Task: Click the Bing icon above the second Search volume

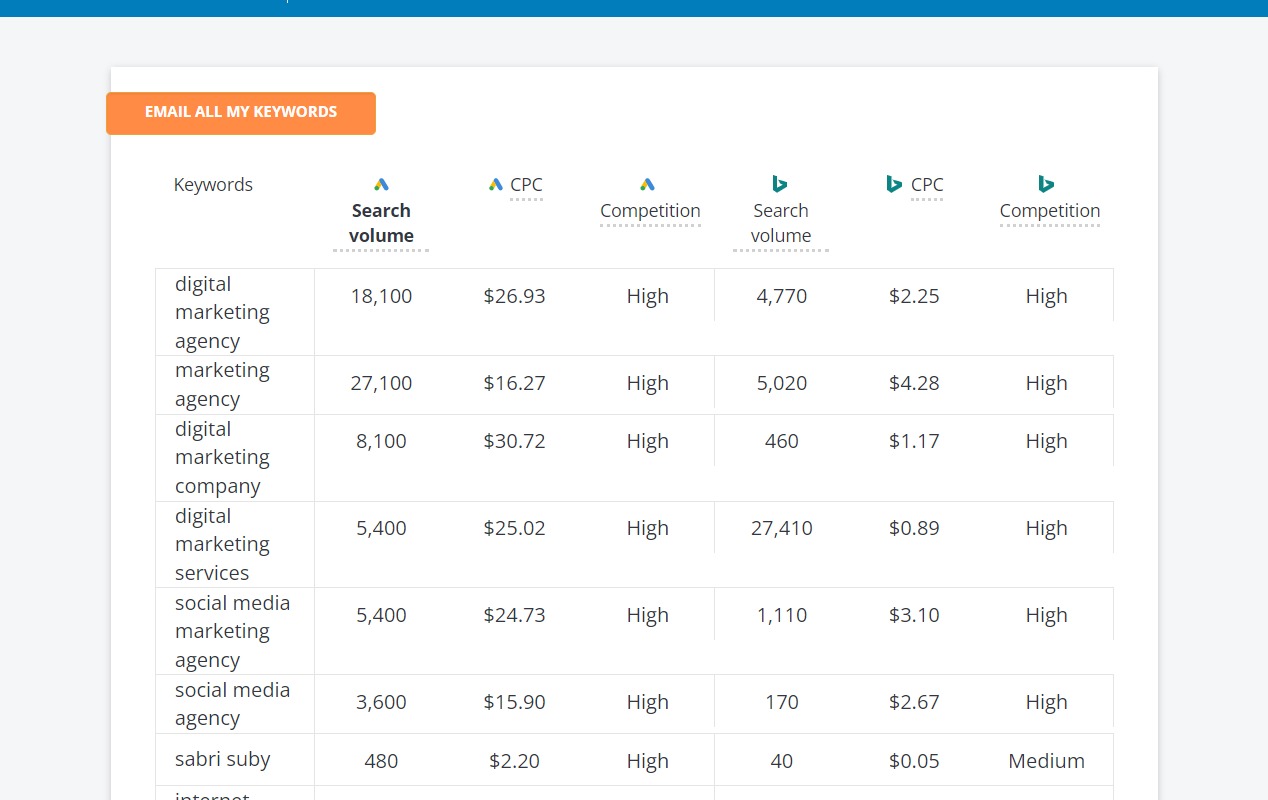Action: [x=780, y=184]
